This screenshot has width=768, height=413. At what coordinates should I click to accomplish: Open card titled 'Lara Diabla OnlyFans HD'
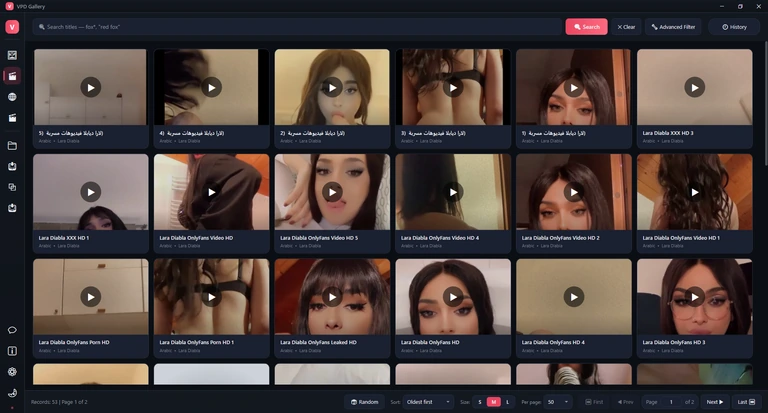(453, 308)
